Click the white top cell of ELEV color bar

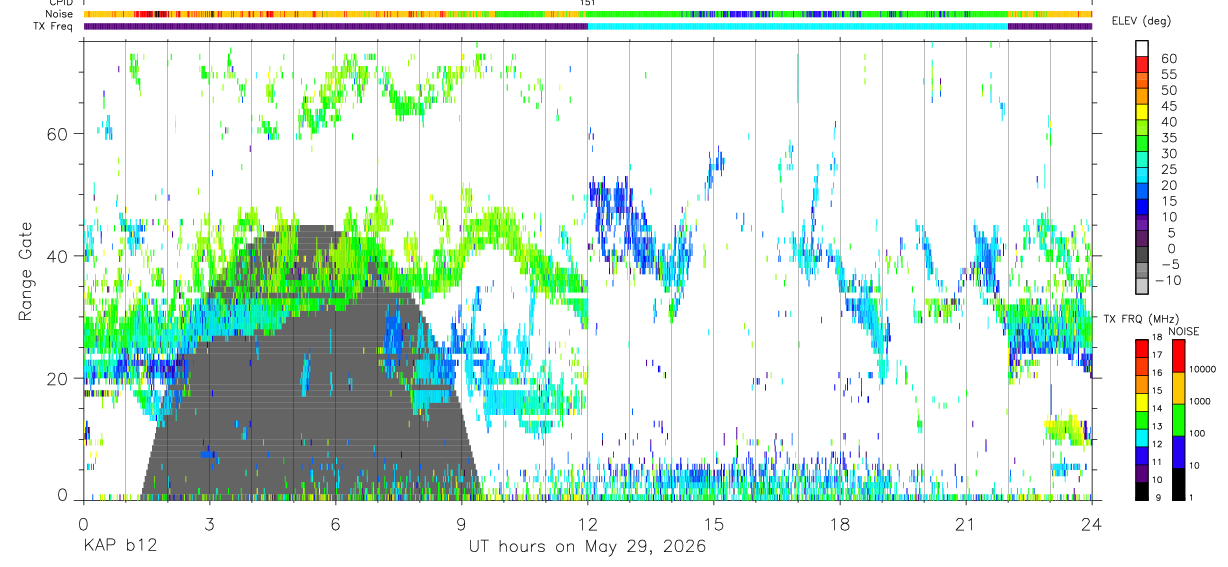point(1142,48)
